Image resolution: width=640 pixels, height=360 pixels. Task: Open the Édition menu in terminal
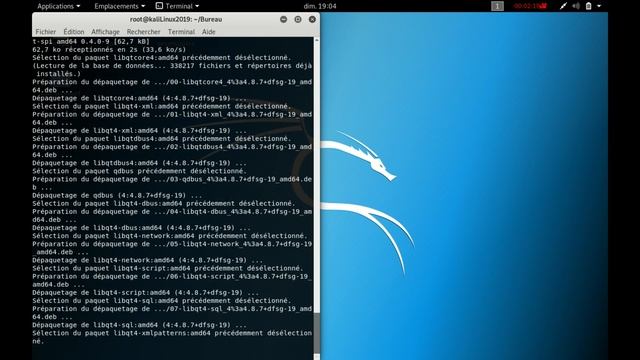click(x=73, y=31)
